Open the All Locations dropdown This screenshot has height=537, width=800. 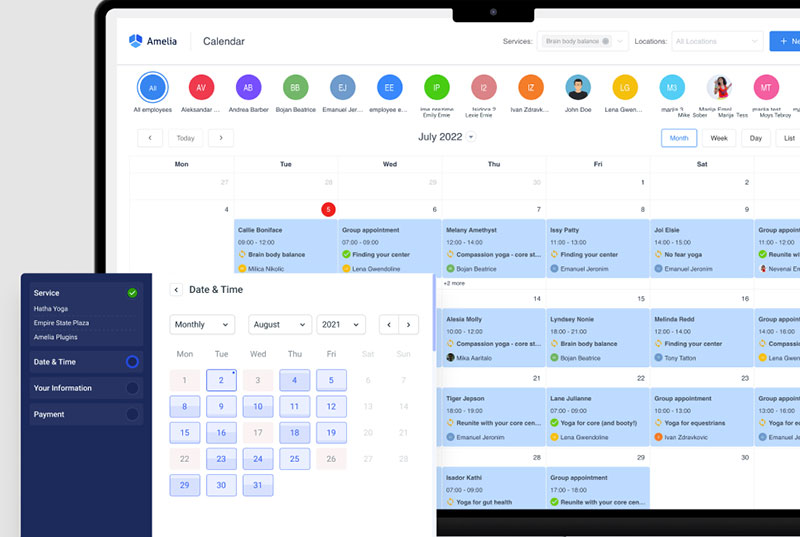tap(717, 41)
